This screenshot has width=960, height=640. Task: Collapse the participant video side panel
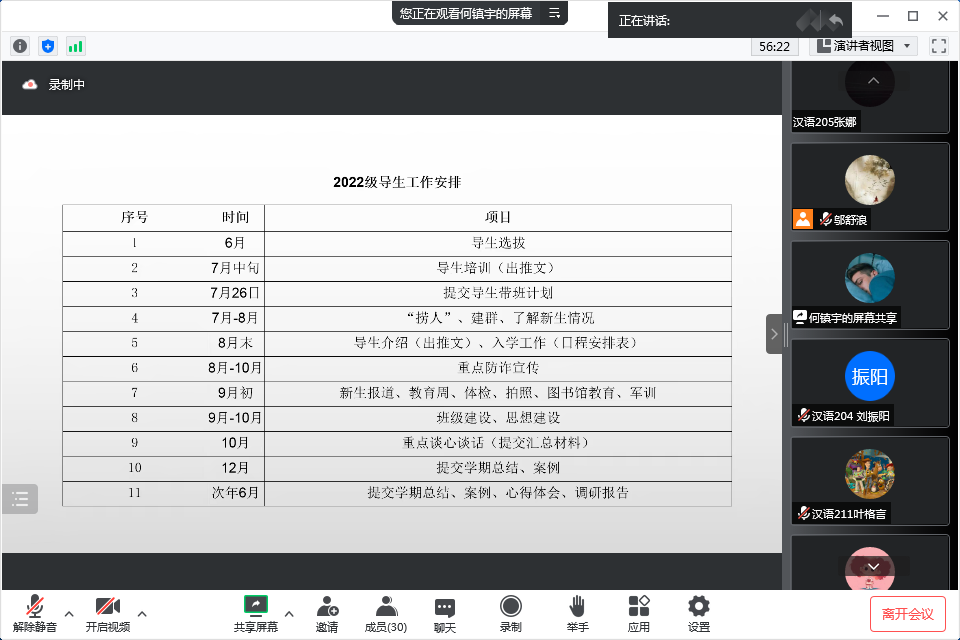tap(774, 334)
